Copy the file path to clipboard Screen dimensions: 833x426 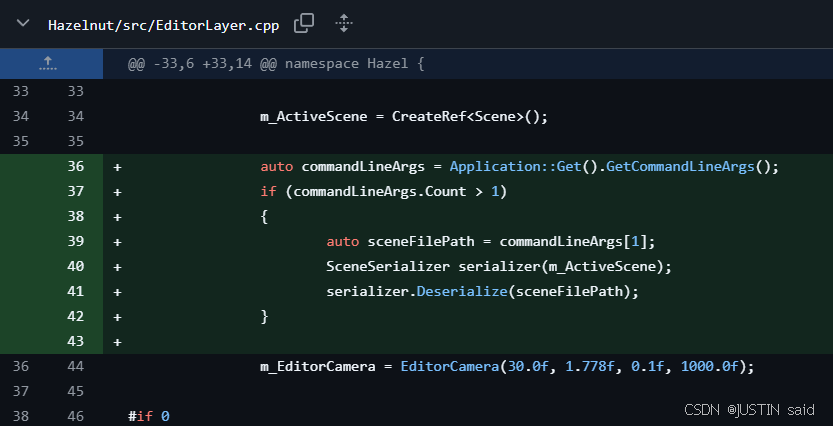(304, 24)
